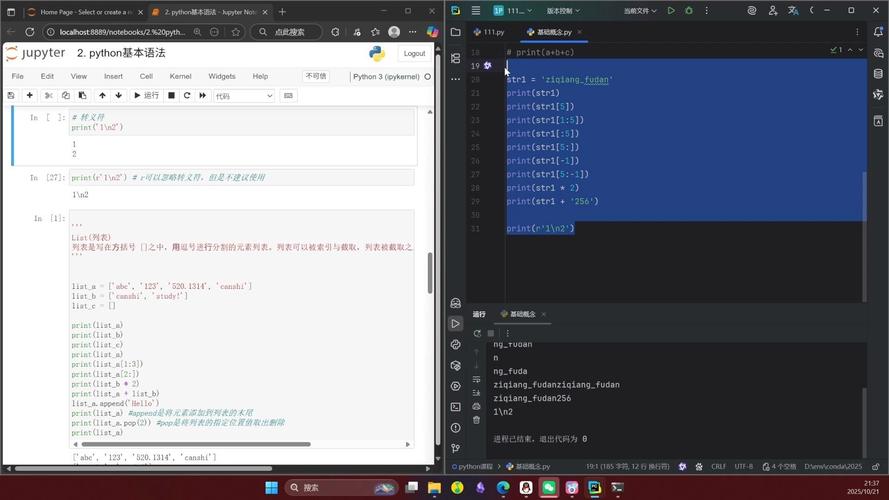The width and height of the screenshot is (889, 500).
Task: Open PyCharm translate icon in title bar
Action: tap(793, 10)
